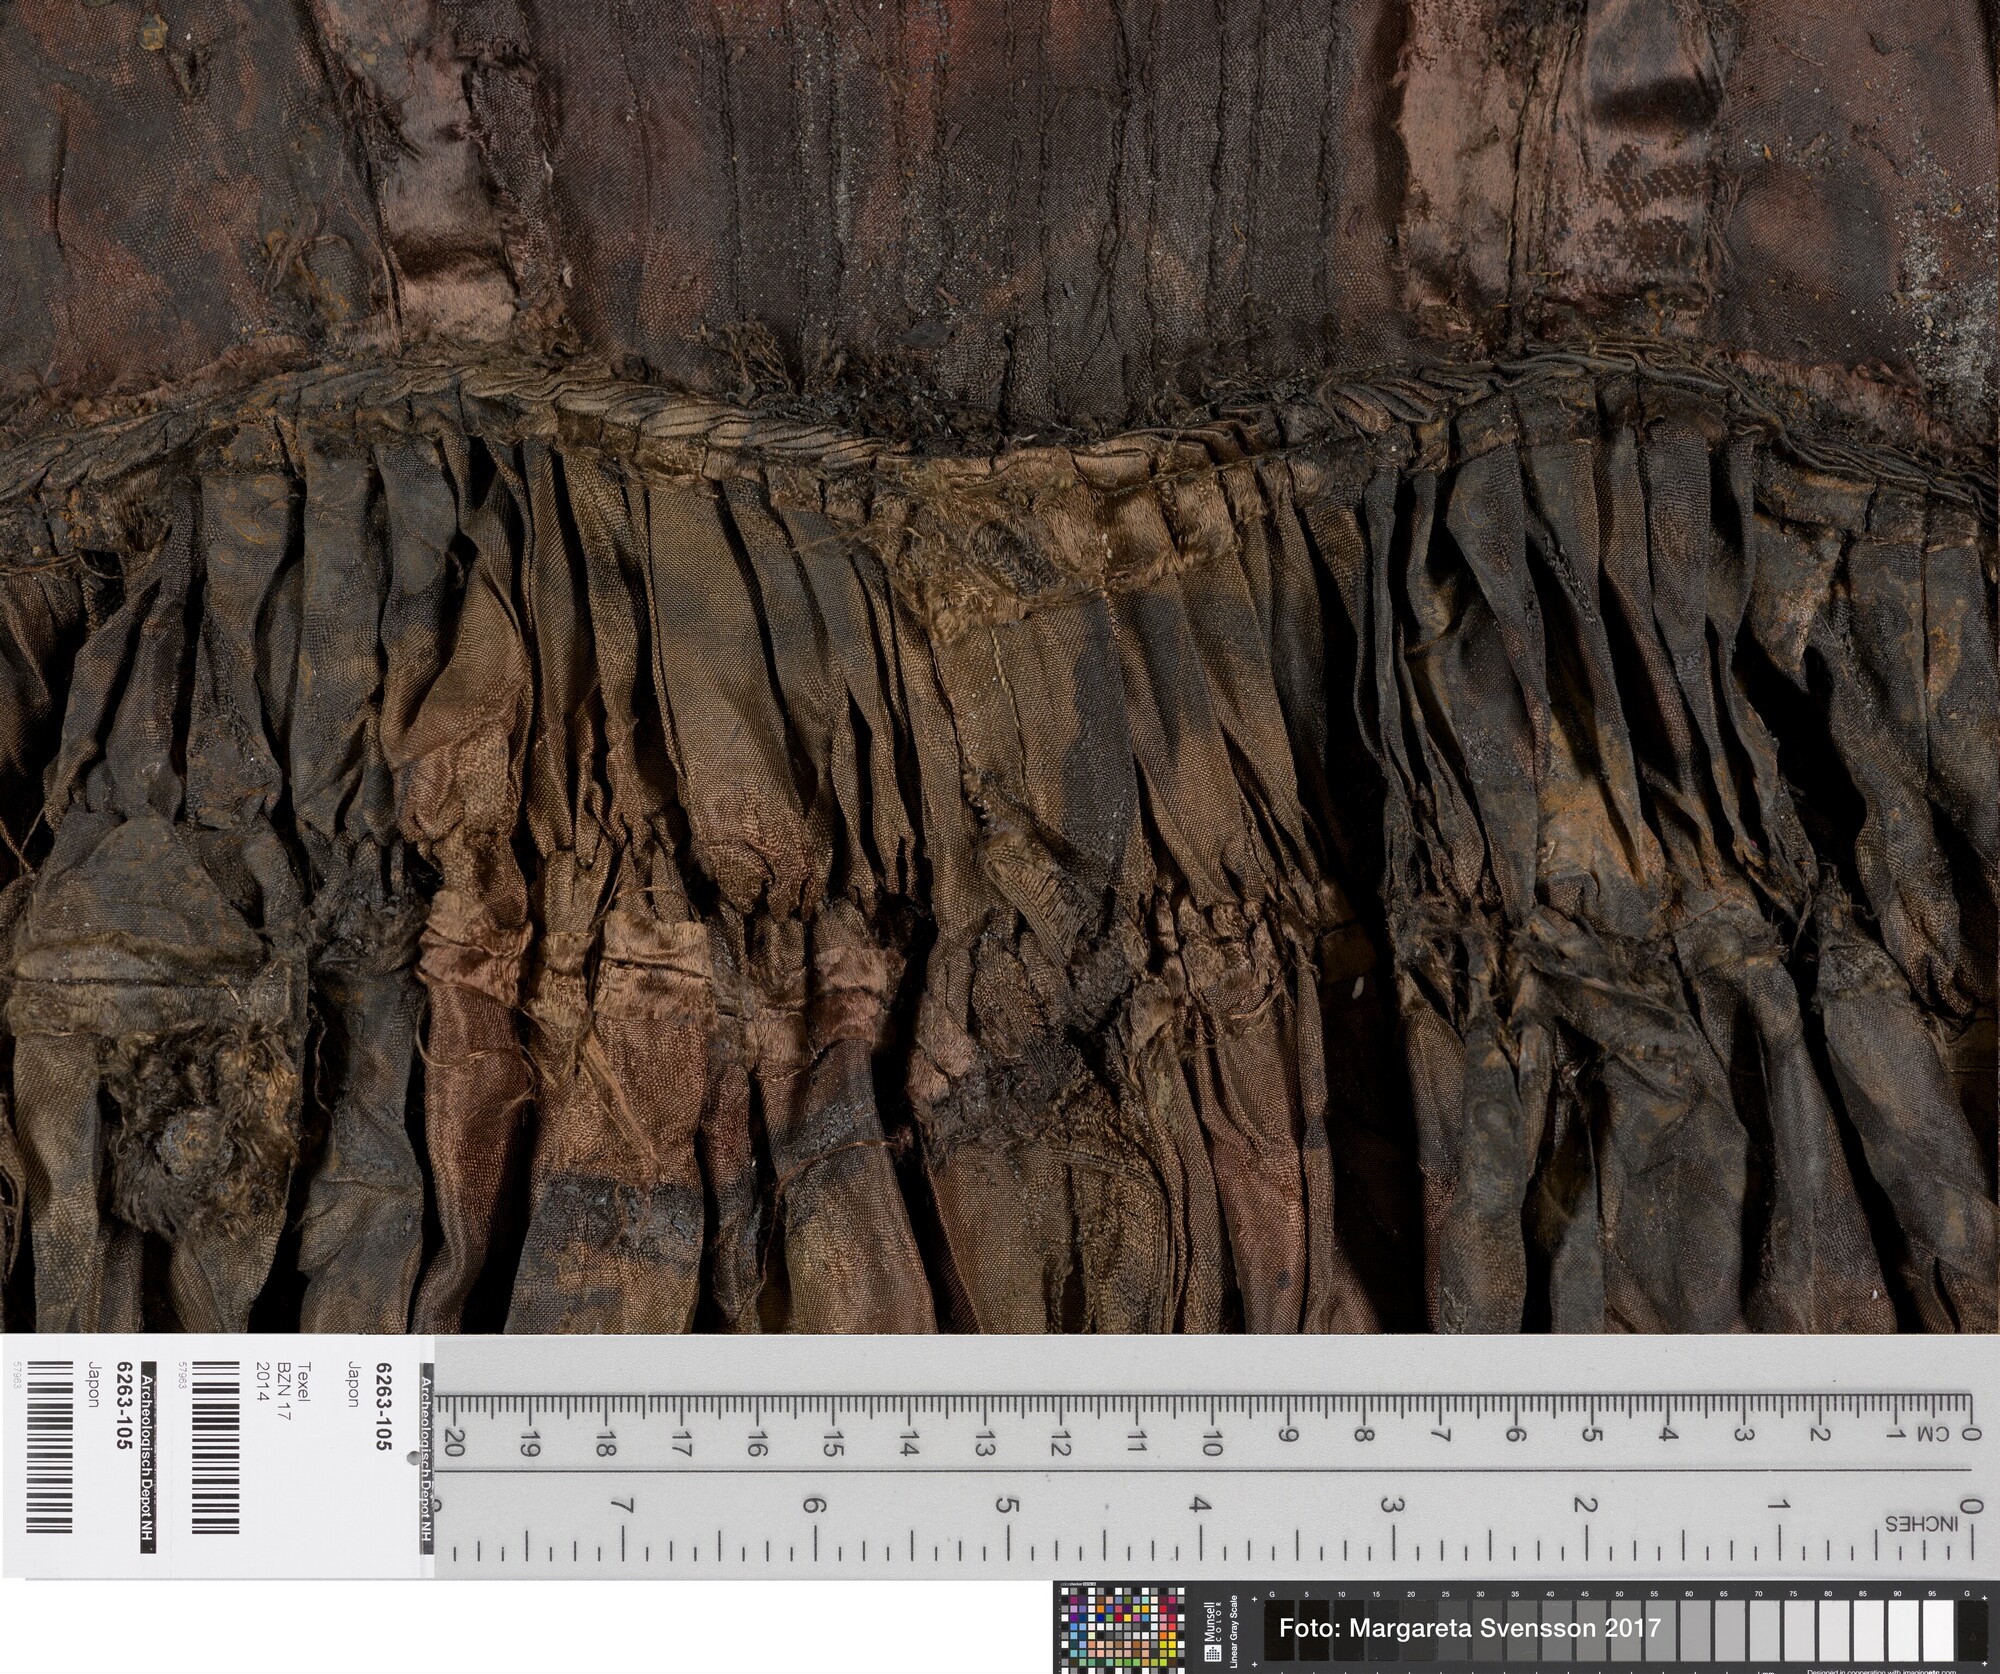Click the Foto: Margareta Svensson 2017 credit

(x=1470, y=1628)
